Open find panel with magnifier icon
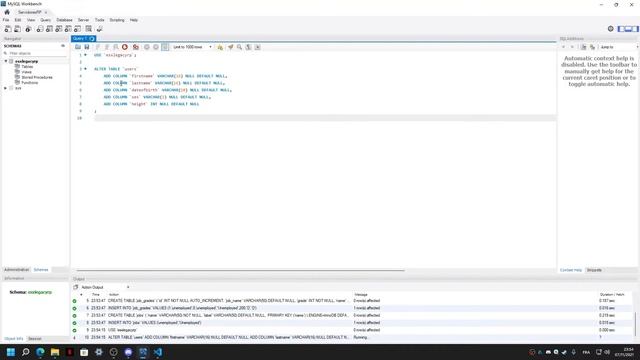Viewport: 640px width, 360px height. 240,47
